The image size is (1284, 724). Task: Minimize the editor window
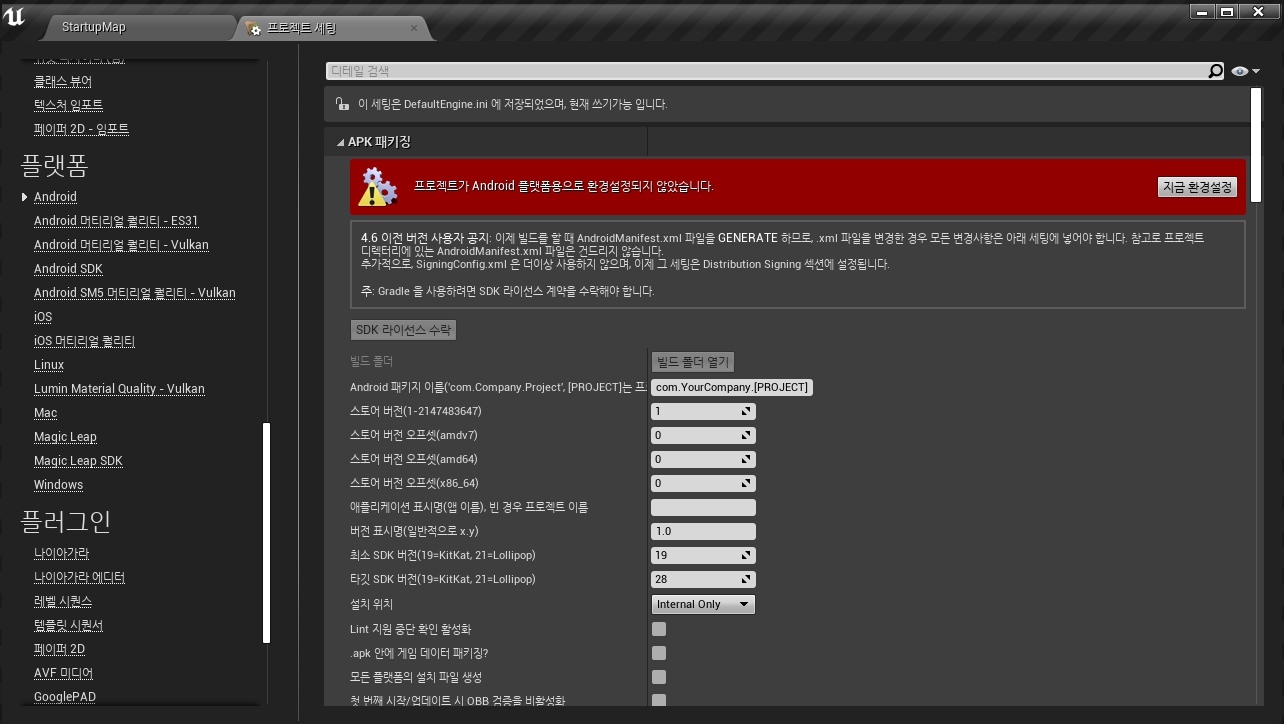1202,11
